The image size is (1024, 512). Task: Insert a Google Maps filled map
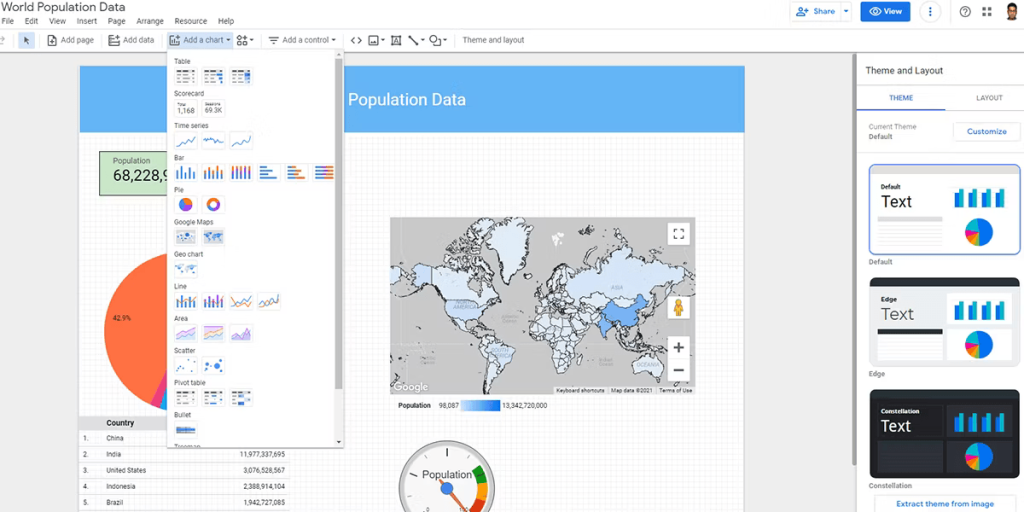(213, 236)
